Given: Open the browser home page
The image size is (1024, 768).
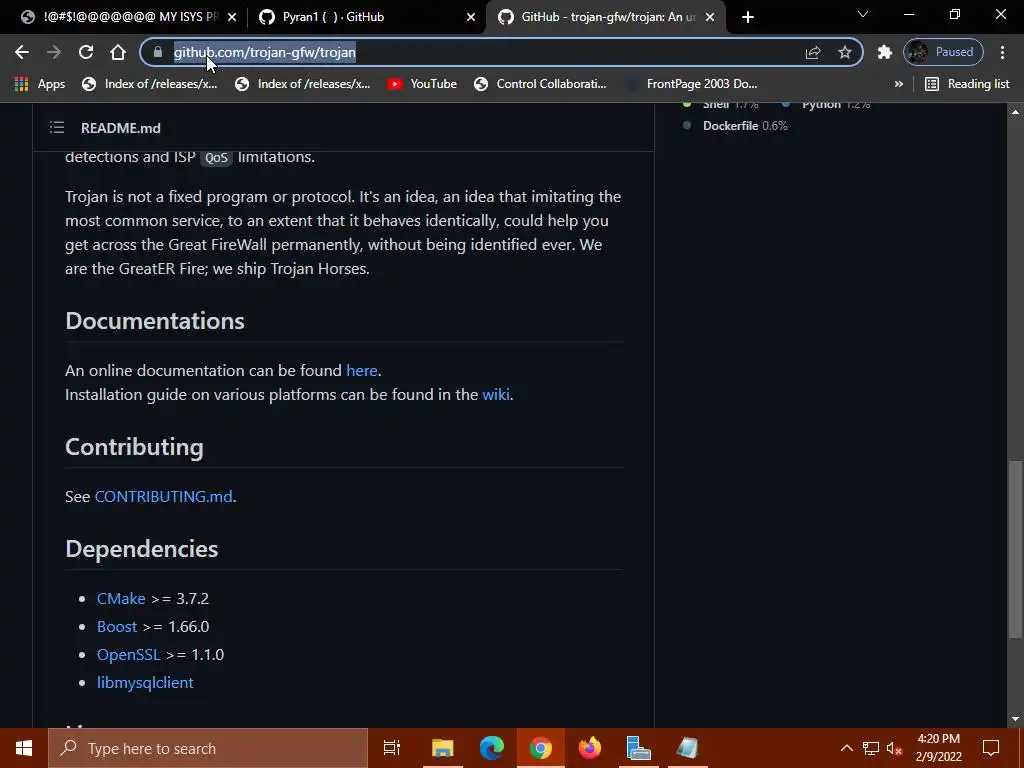Looking at the screenshot, I should pos(118,52).
